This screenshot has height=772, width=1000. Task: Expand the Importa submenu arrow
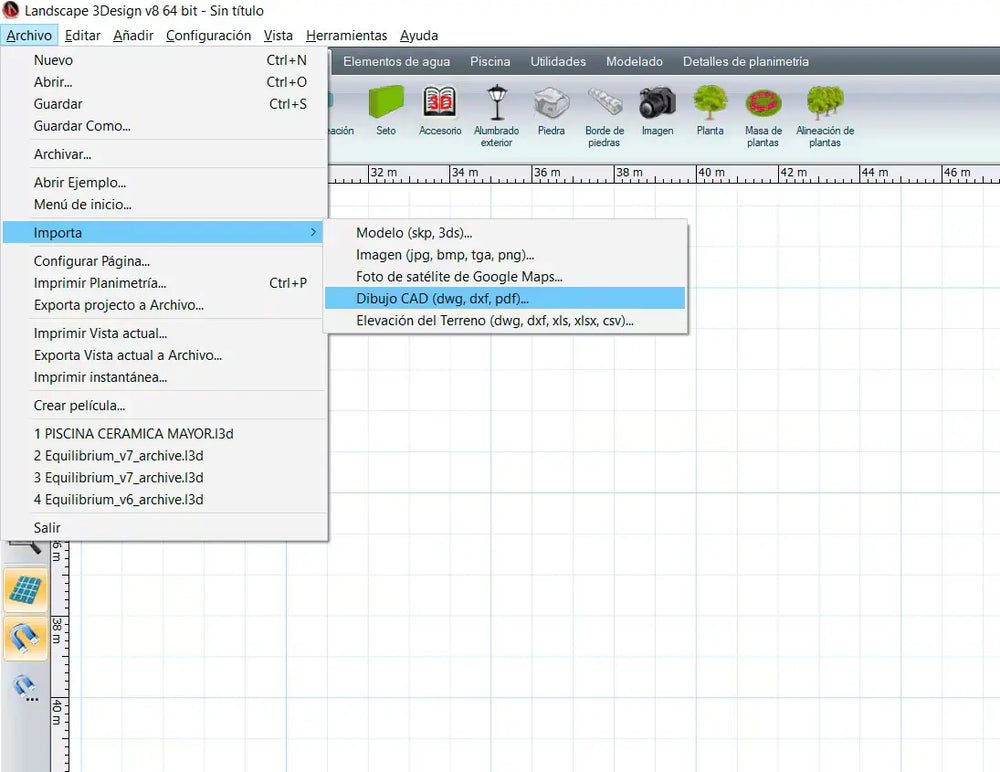[x=313, y=232]
